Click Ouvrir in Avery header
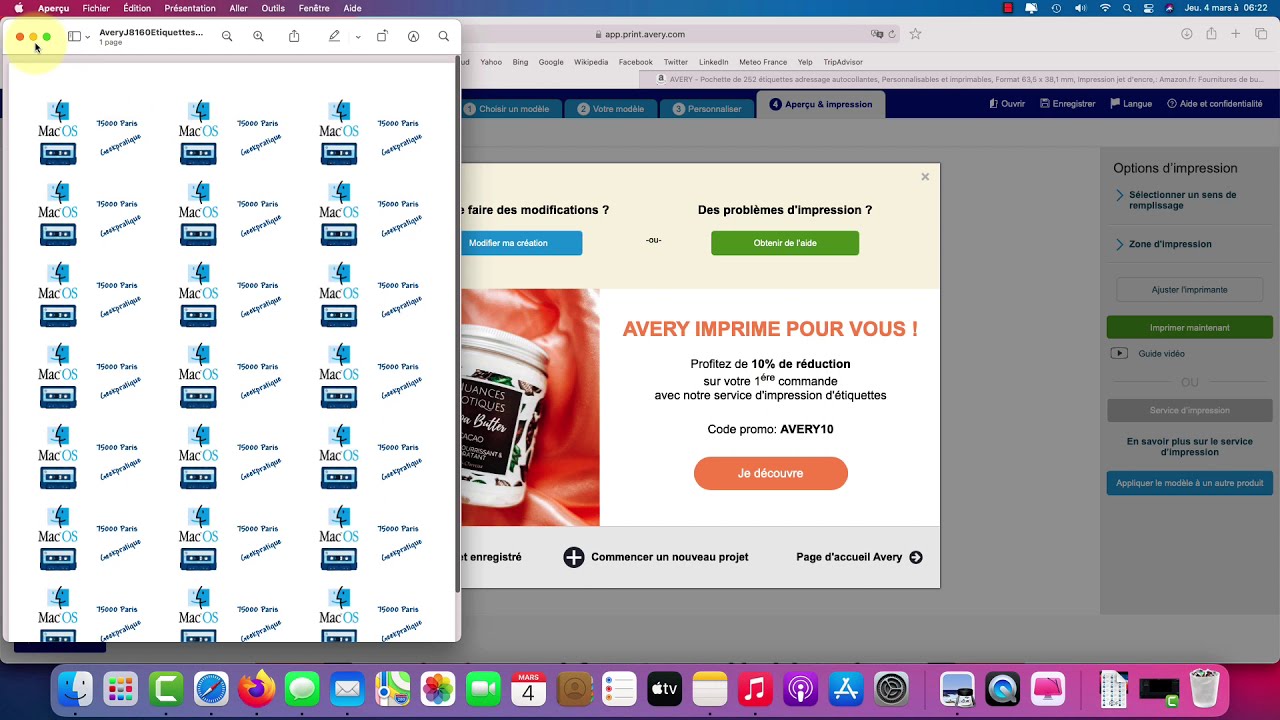 click(x=1007, y=104)
